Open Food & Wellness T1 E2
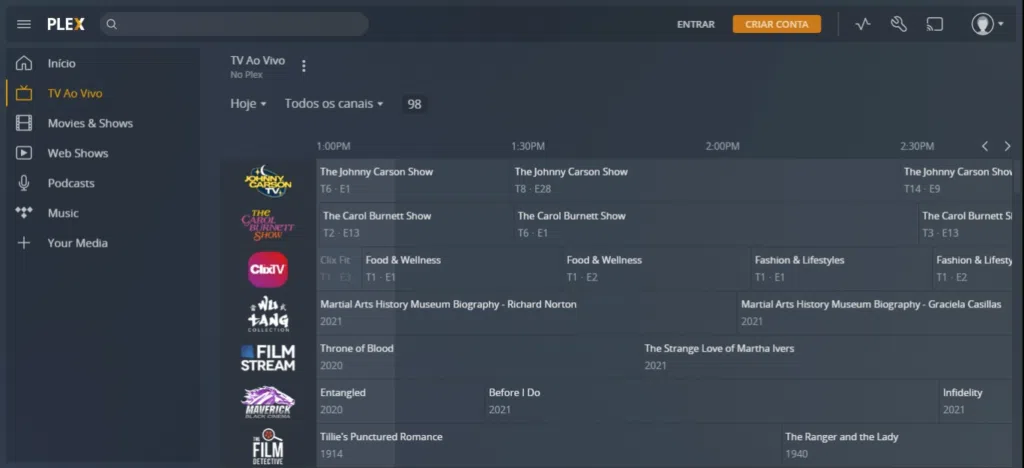This screenshot has width=1024, height=468. [x=657, y=270]
